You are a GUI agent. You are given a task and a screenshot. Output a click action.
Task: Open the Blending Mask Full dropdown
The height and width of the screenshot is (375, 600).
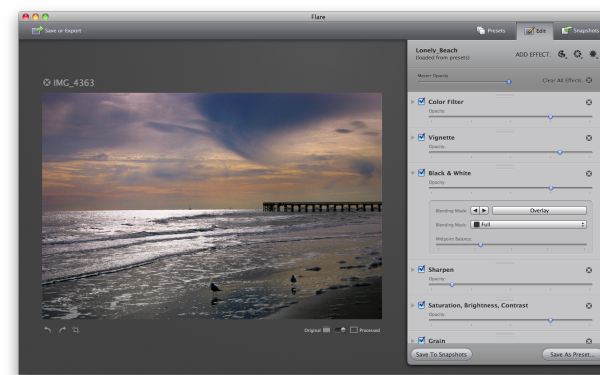click(528, 225)
